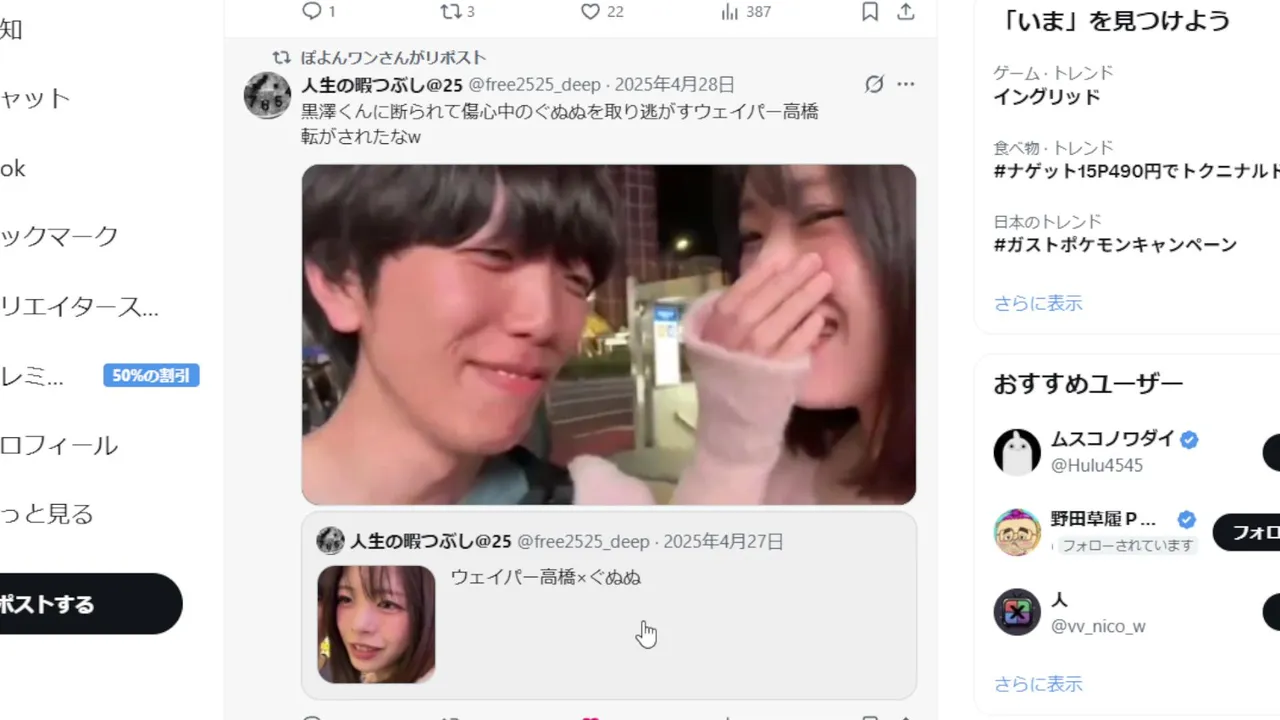
Task: Bookmark the top post
Action: click(x=870, y=11)
